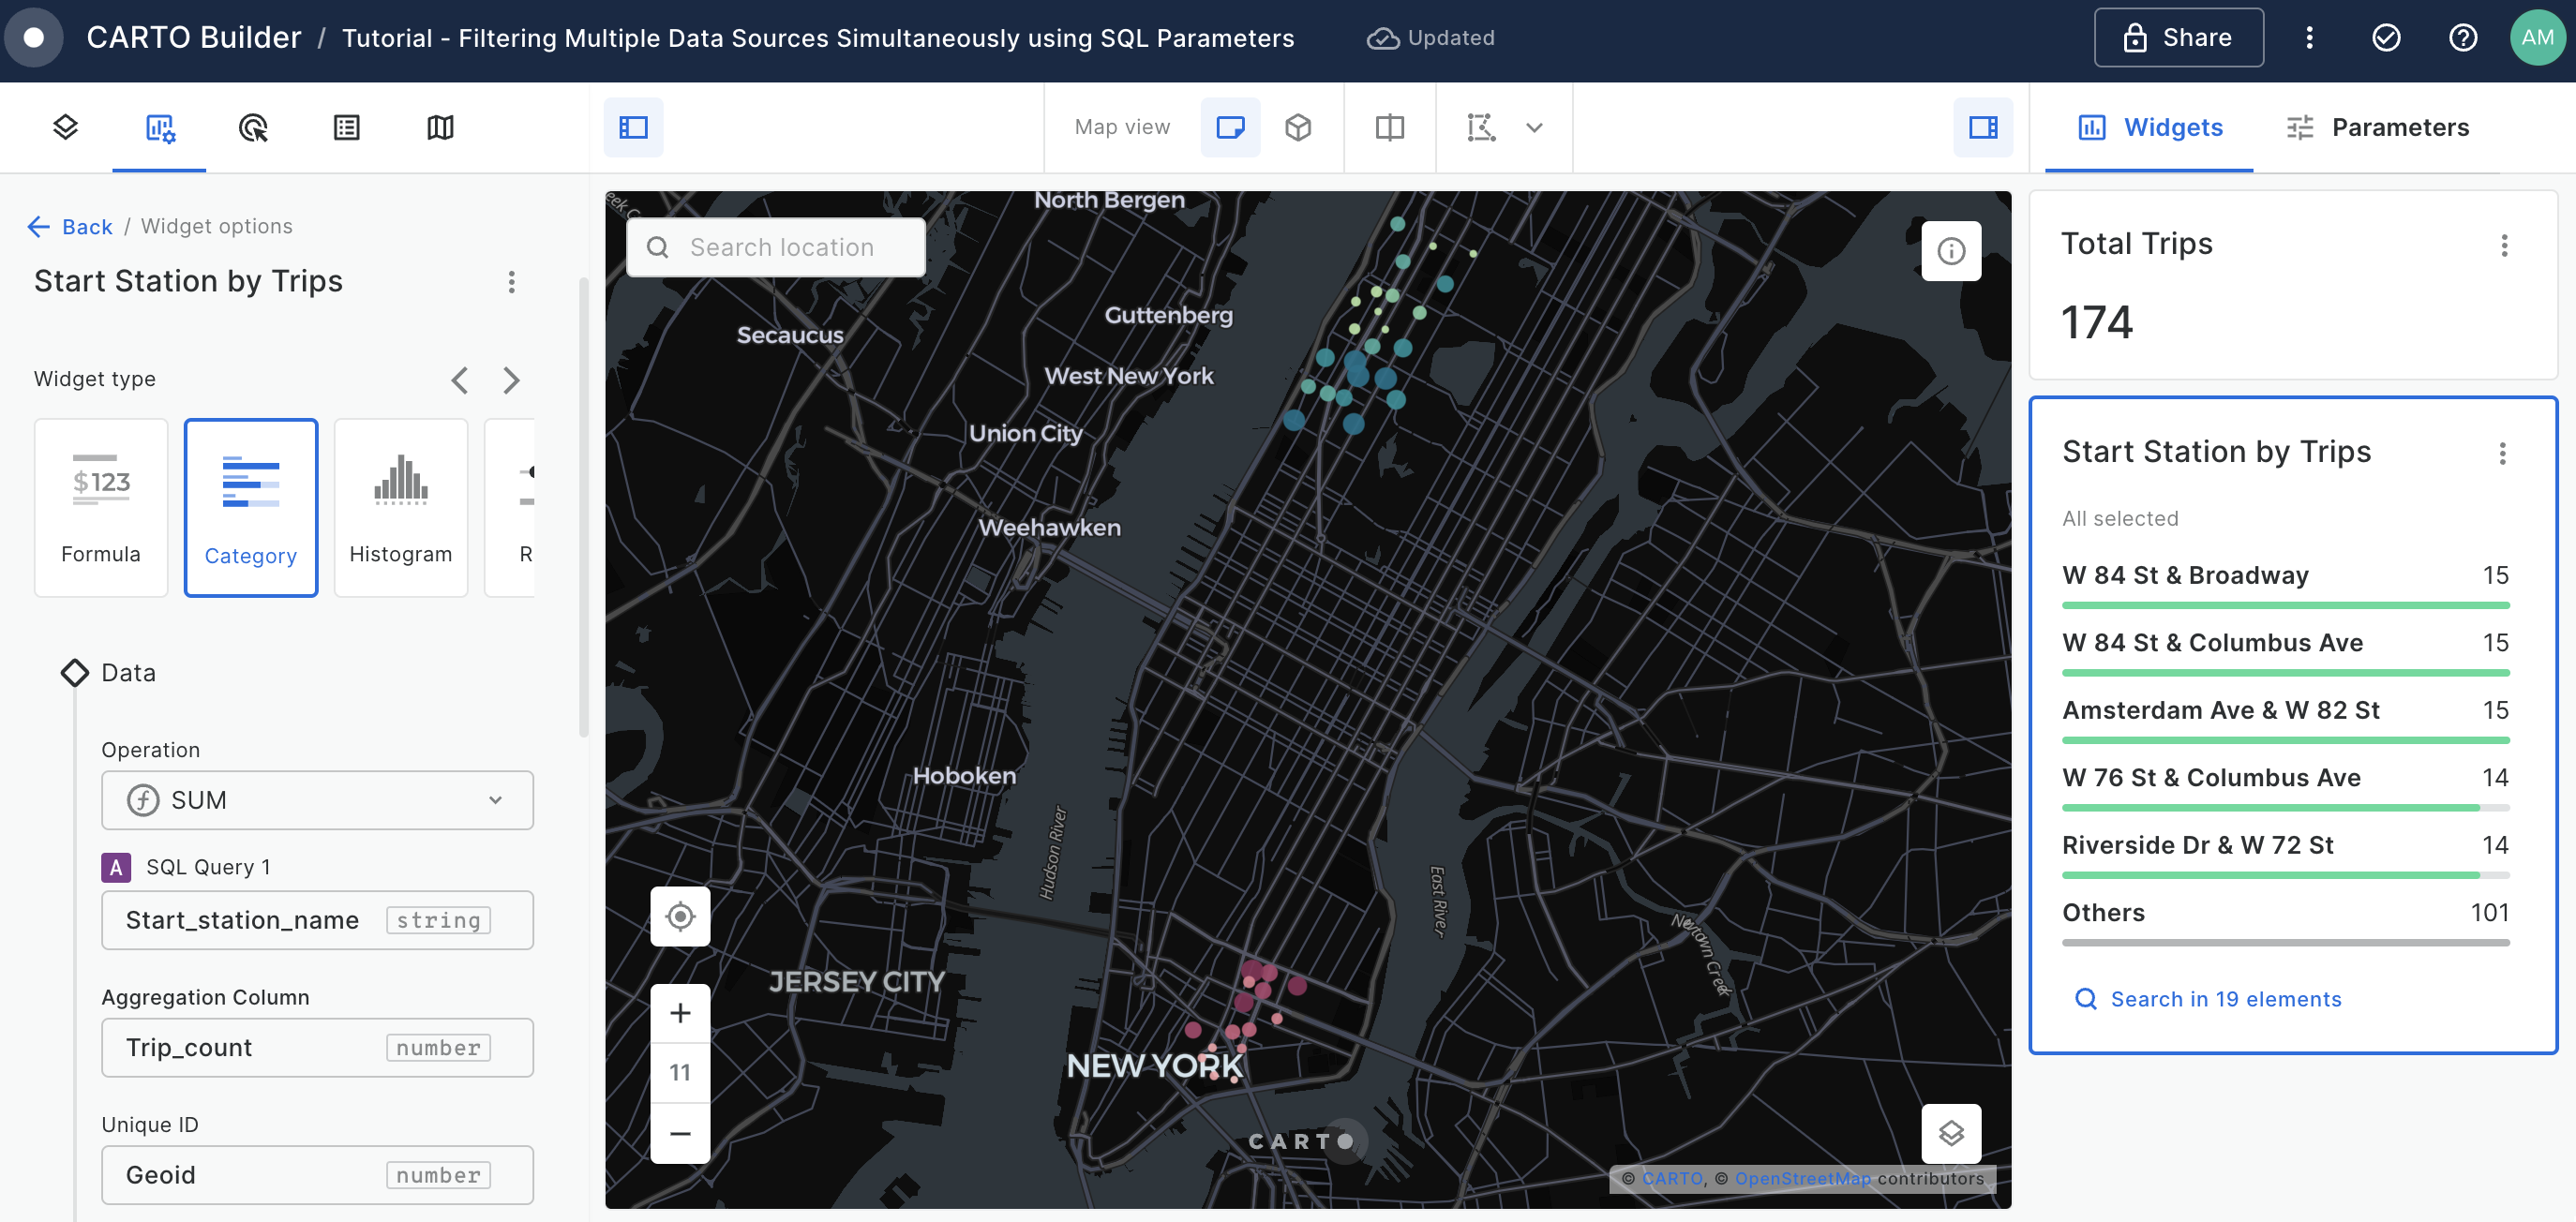Select W 76 St & Columbus Ave category
Viewport: 2576px width, 1222px height.
tap(2285, 786)
